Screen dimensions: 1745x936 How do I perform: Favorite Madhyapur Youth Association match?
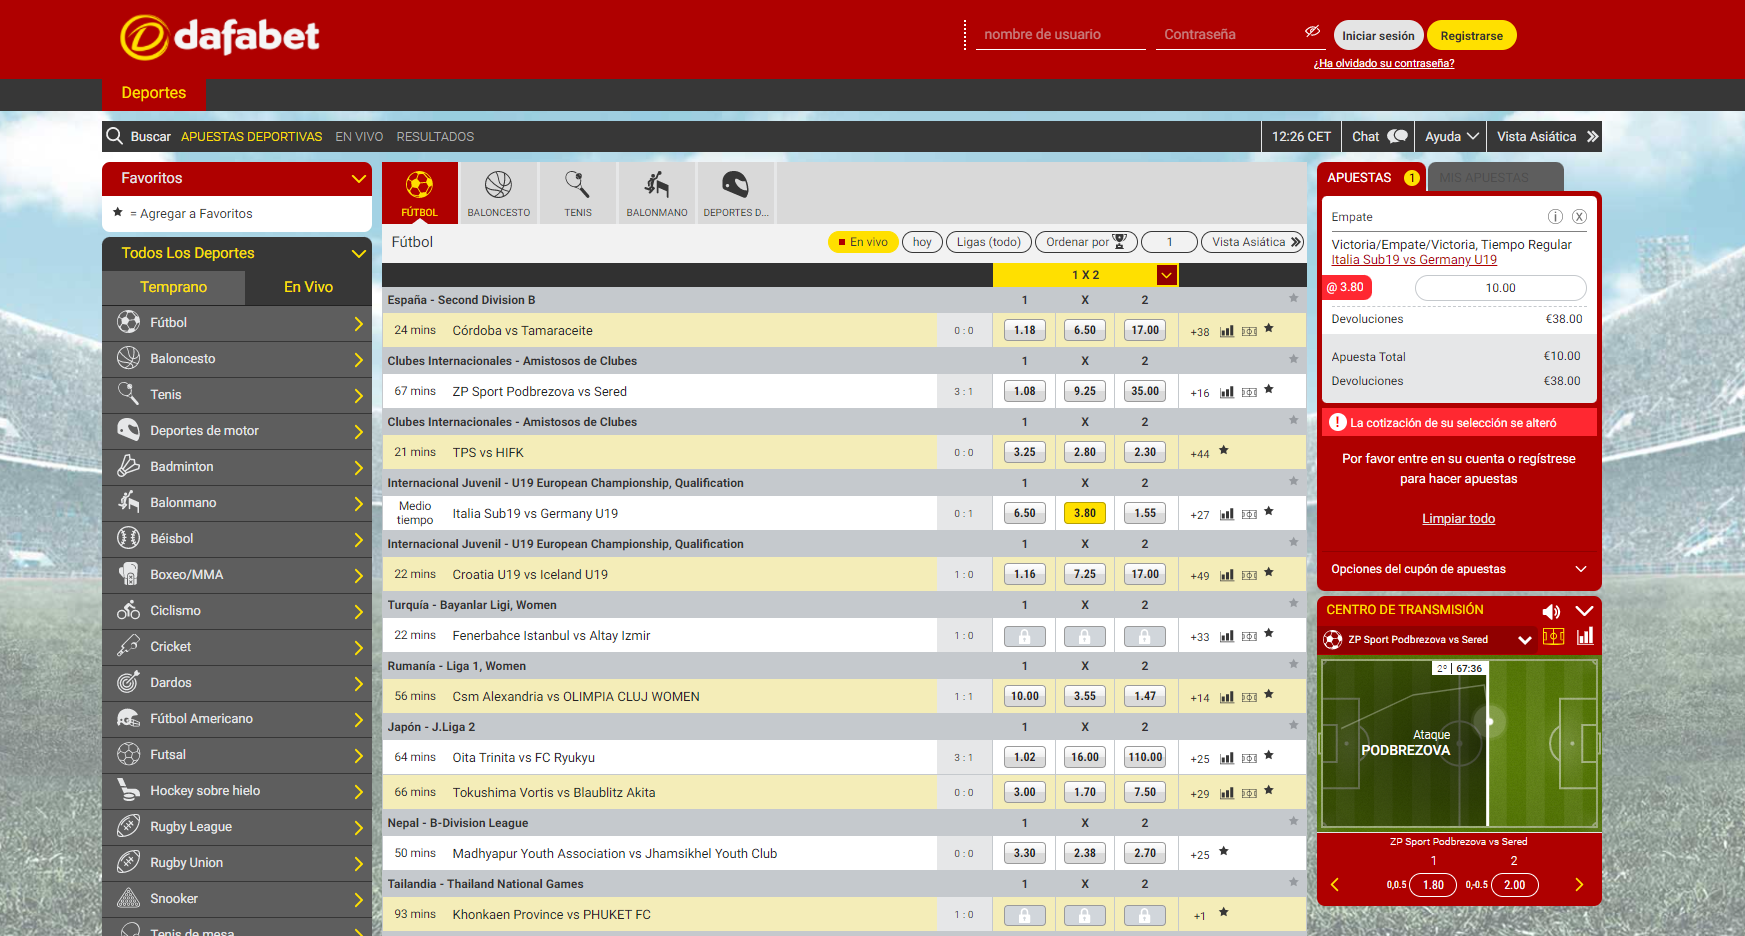[1224, 851]
